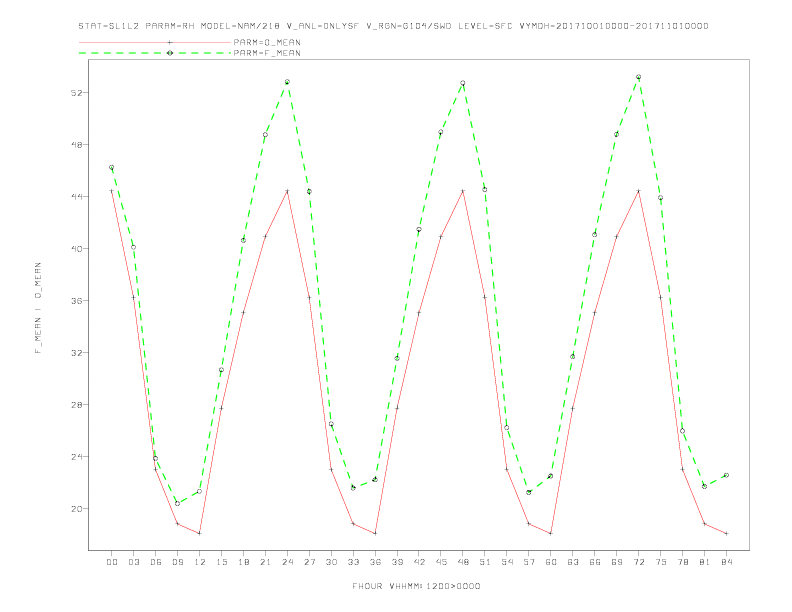Click the y-axis tick label 52
Screen dimensions: 792x612
click(77, 93)
